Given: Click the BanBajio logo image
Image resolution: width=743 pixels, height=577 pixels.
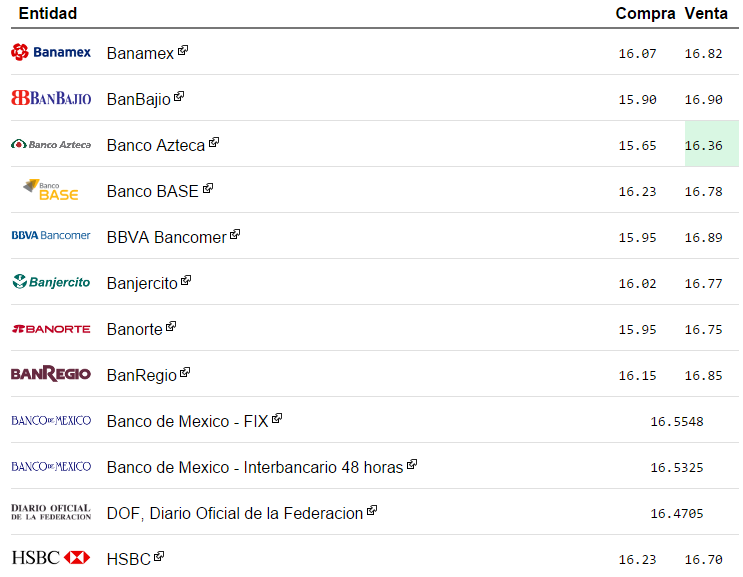Looking at the screenshot, I should coord(50,98).
